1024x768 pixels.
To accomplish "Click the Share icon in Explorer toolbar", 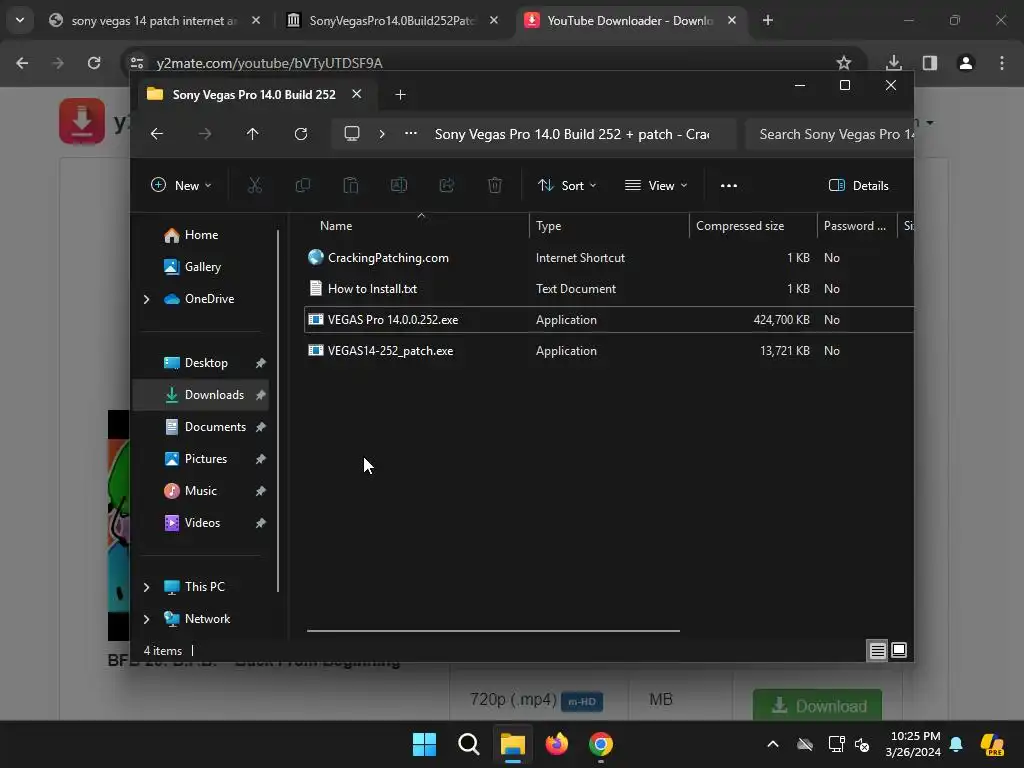I will [x=447, y=185].
